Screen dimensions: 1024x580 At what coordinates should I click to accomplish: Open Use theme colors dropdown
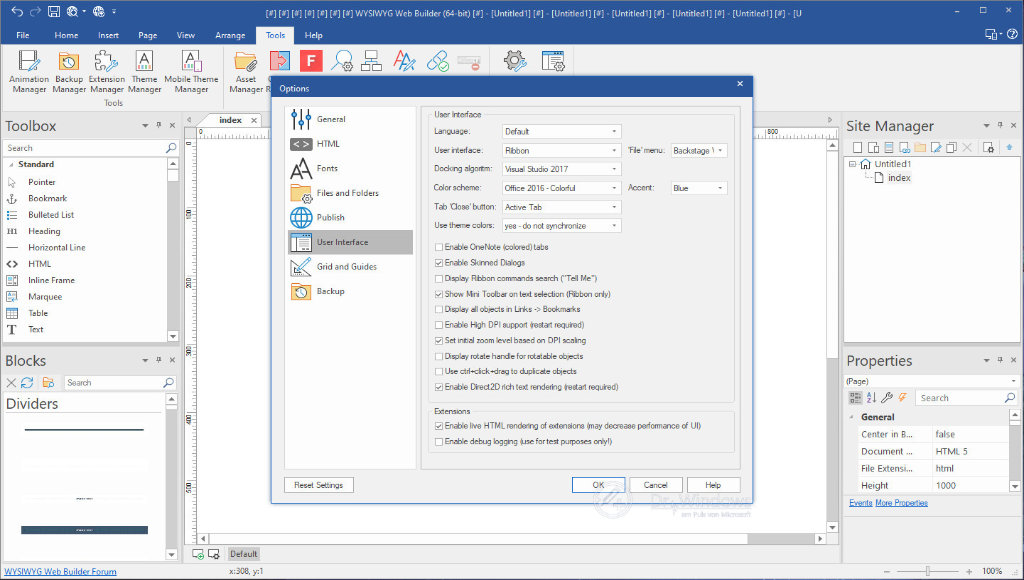(562, 226)
